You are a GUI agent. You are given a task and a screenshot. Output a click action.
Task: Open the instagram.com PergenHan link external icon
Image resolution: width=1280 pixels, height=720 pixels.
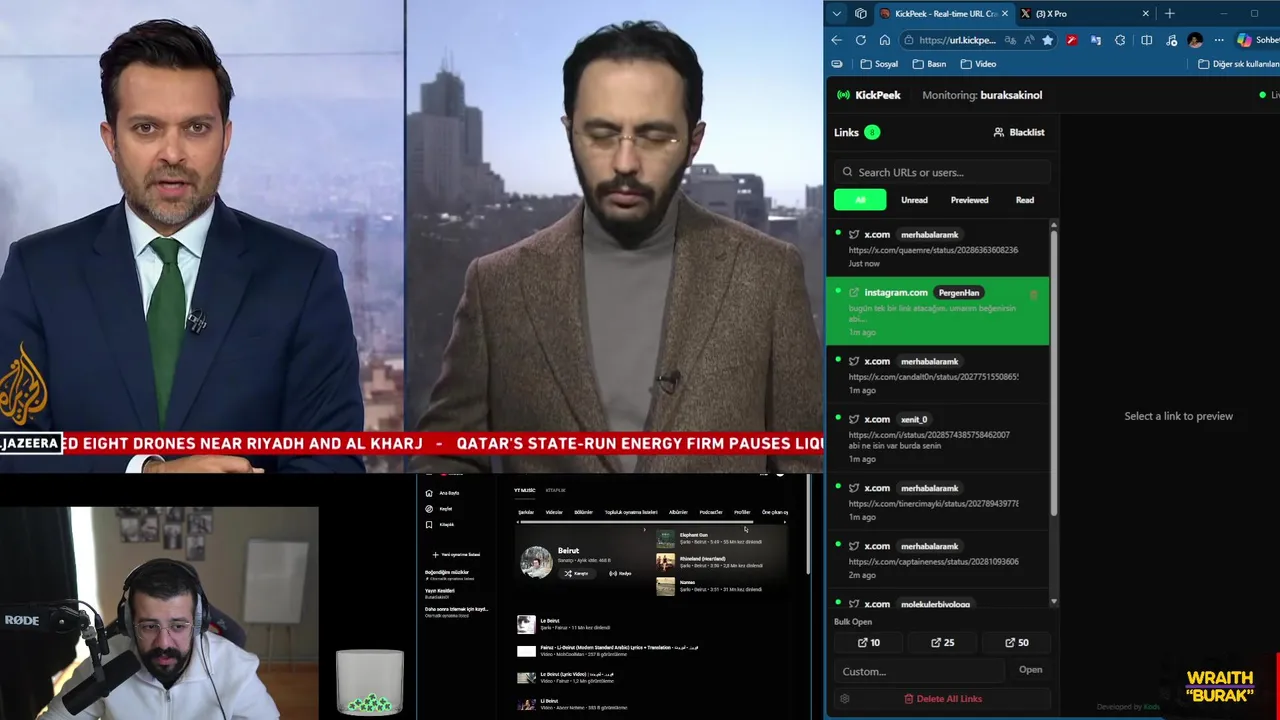[x=854, y=293]
